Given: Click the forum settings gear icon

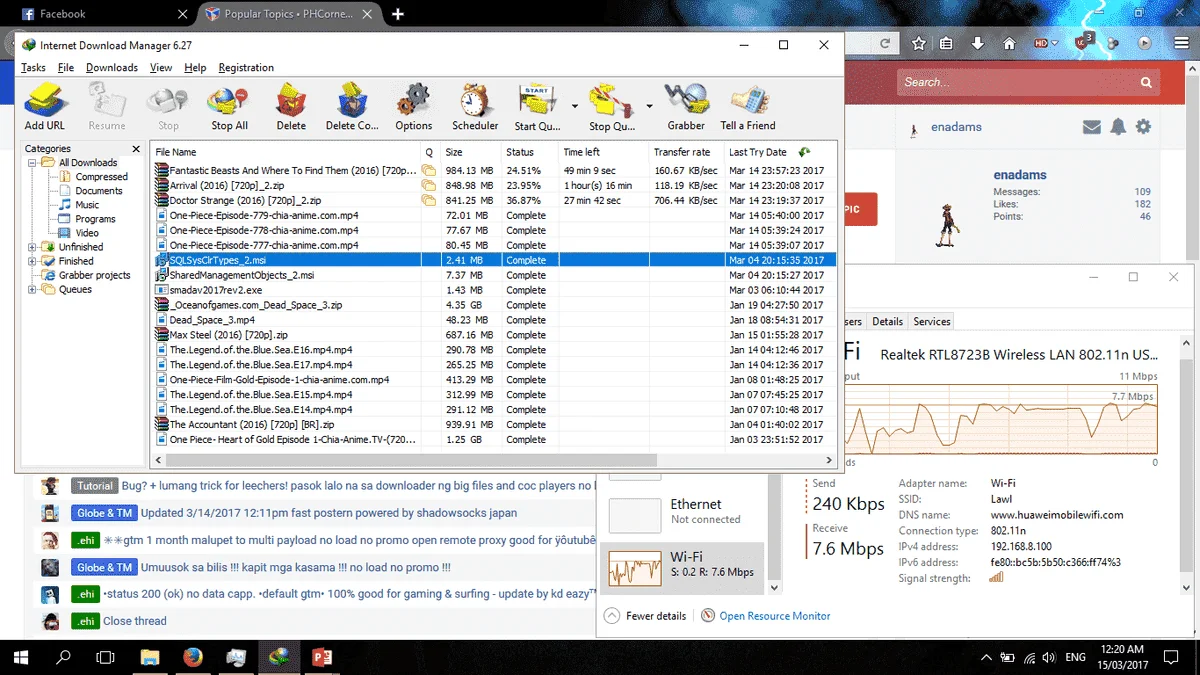Looking at the screenshot, I should pos(1143,127).
